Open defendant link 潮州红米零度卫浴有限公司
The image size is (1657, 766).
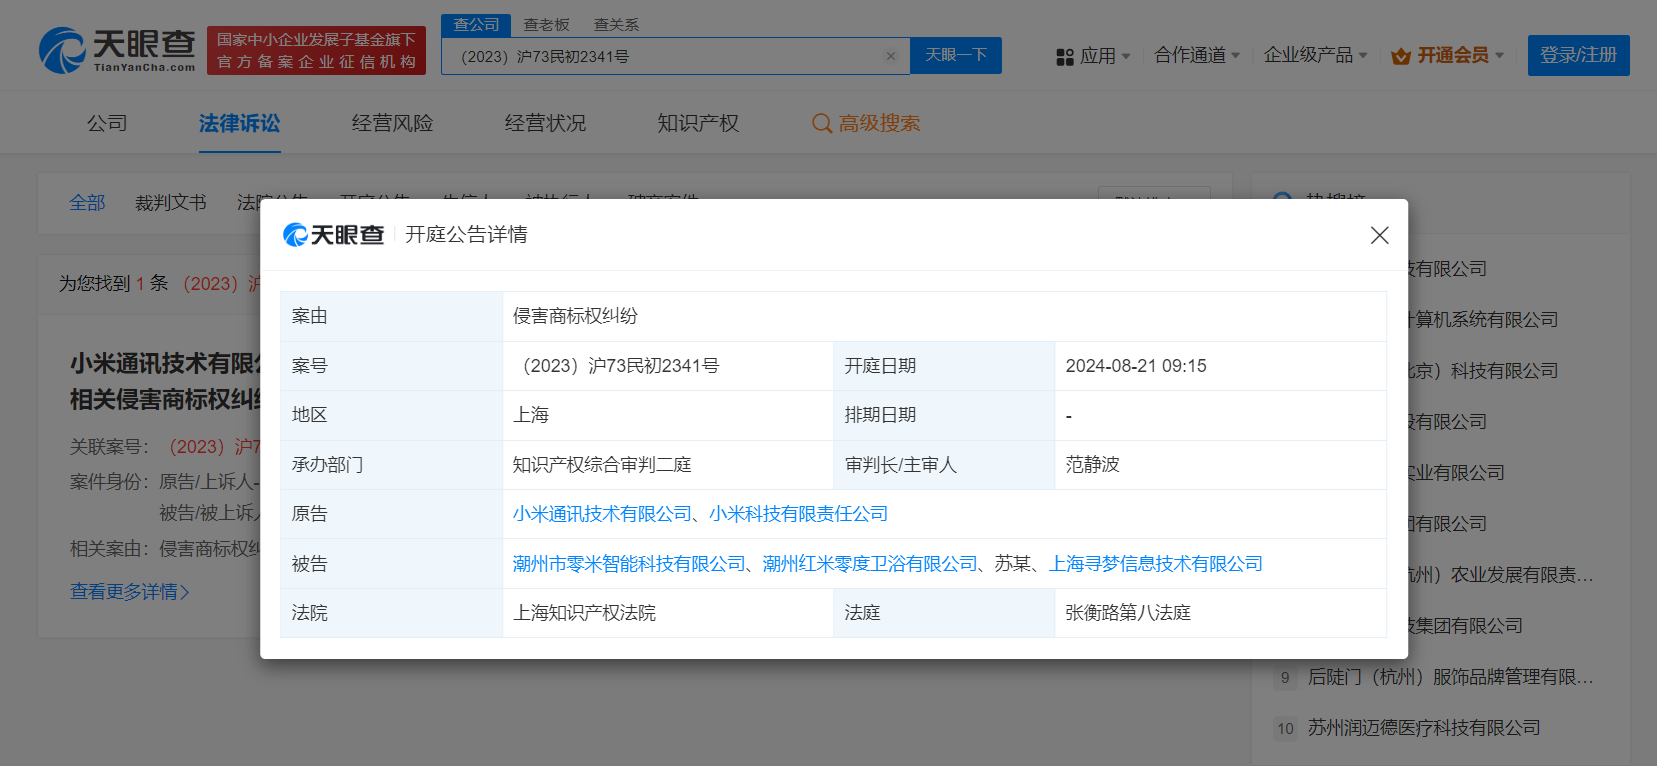click(x=870, y=564)
